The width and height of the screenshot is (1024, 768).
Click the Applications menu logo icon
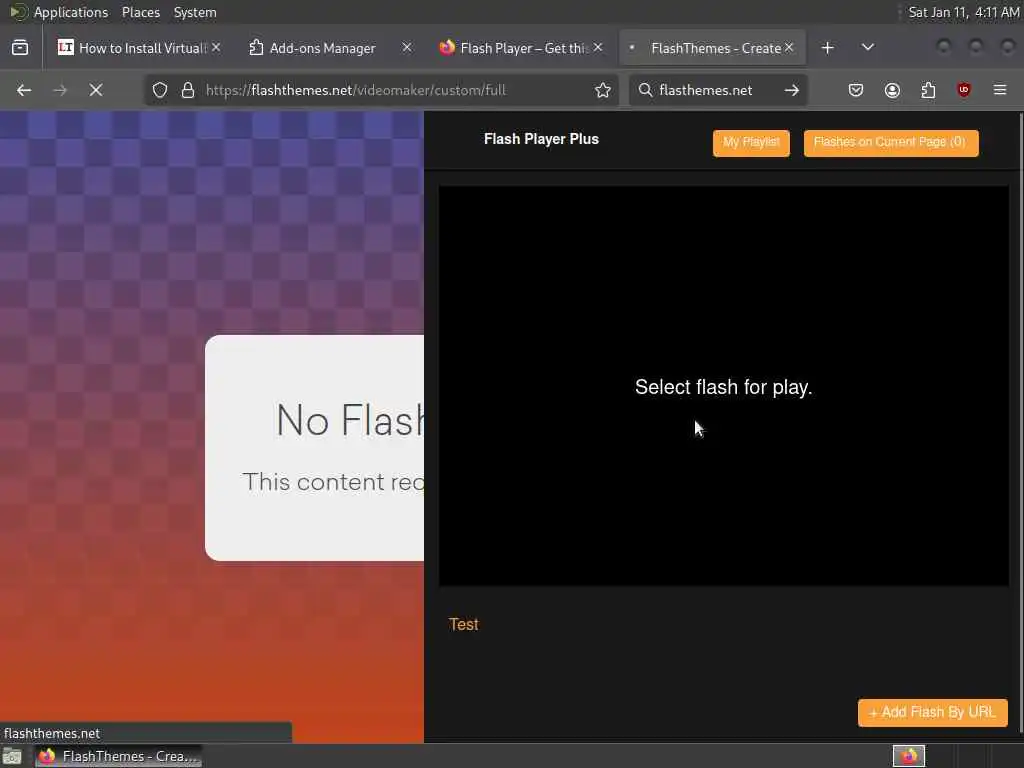(x=18, y=12)
